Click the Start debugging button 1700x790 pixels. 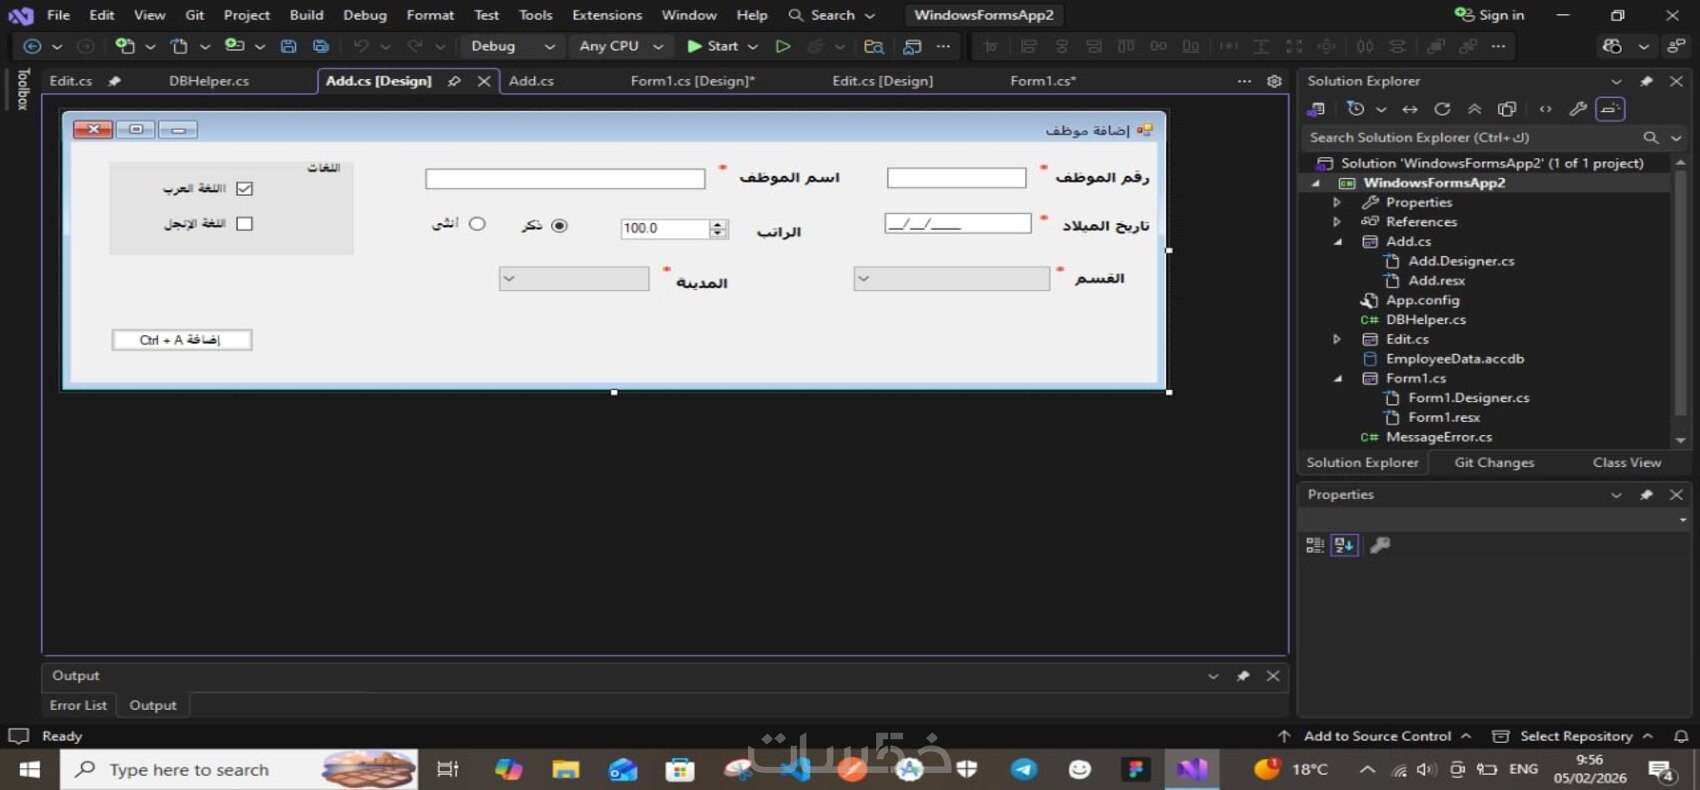point(712,46)
